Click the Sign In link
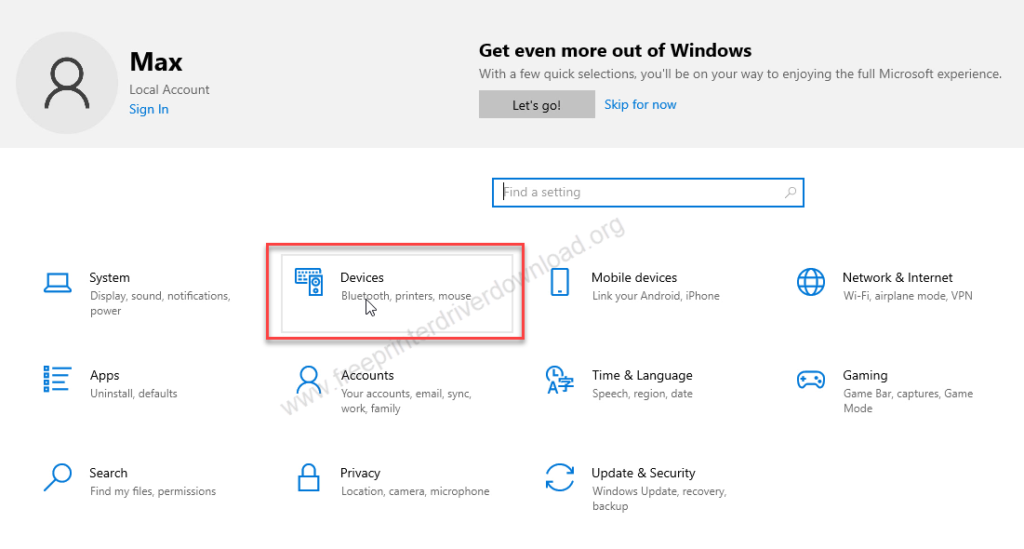Viewport: 1024px width, 549px height. 149,109
